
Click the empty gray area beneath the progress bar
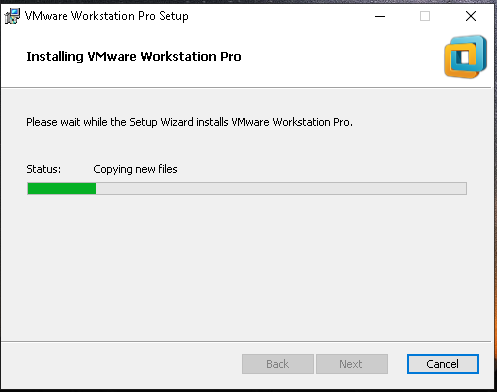pyautogui.click(x=247, y=267)
